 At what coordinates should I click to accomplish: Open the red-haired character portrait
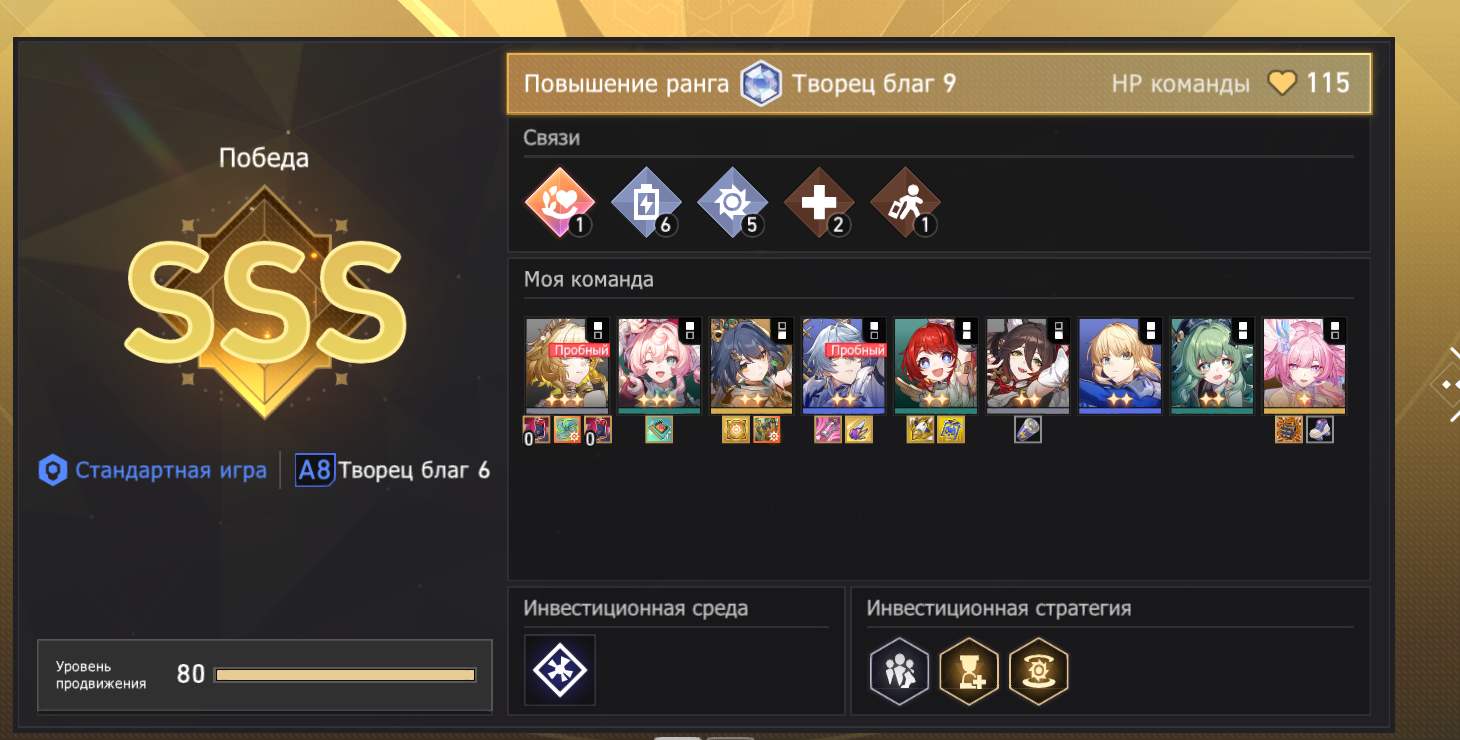click(x=934, y=366)
